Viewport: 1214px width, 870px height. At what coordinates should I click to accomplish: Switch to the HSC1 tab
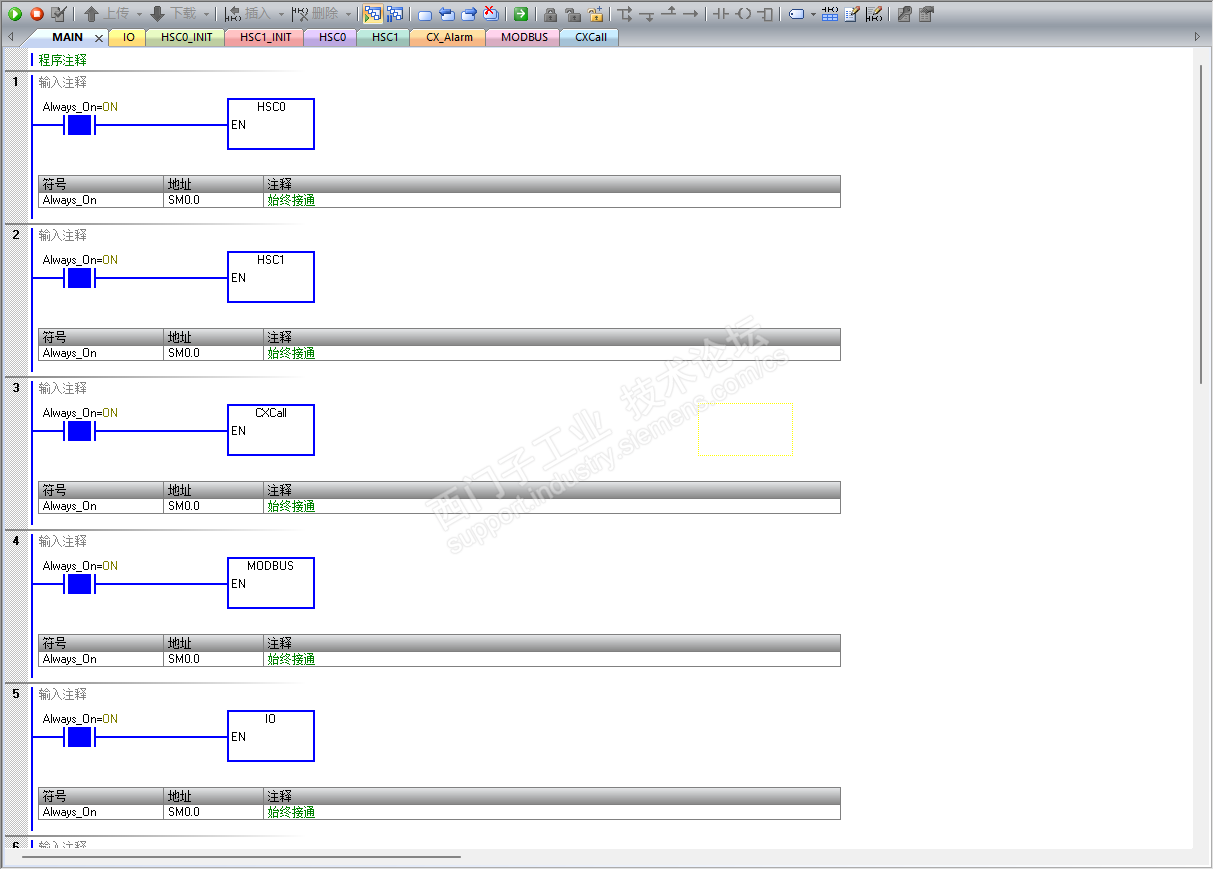click(384, 37)
